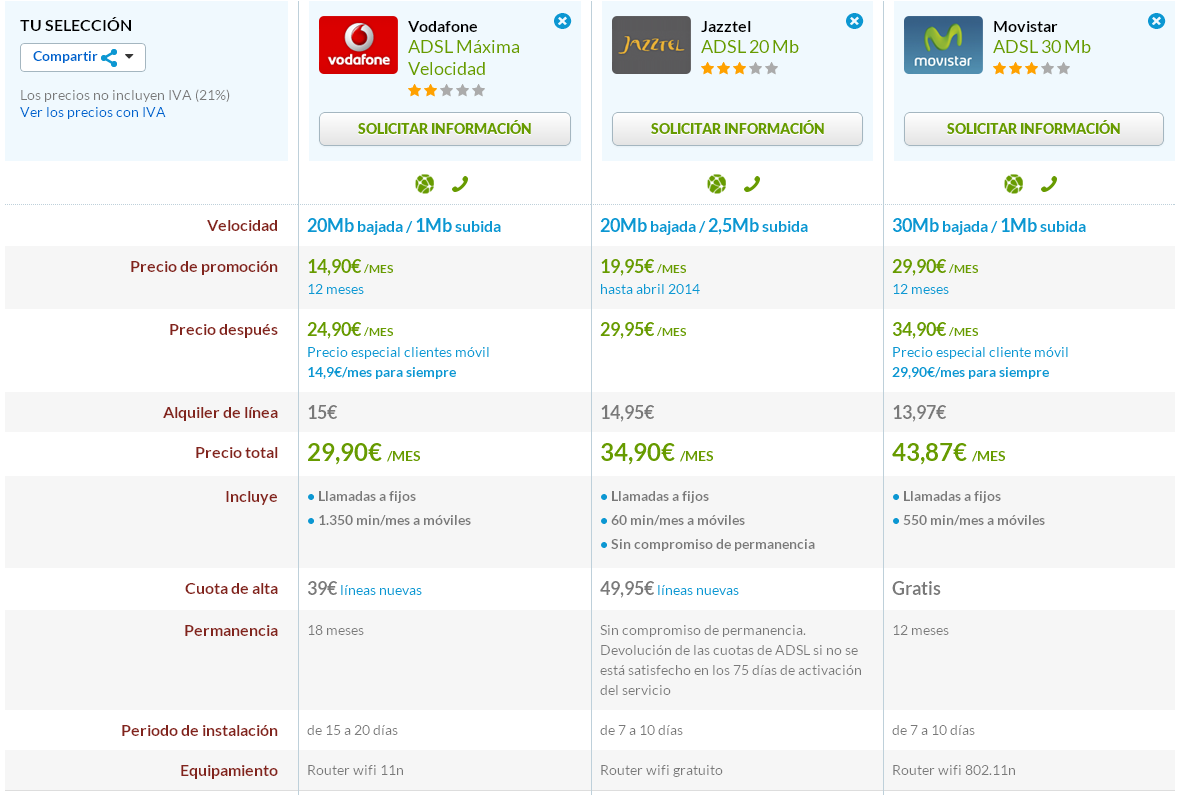Viewport: 1177px width, 795px height.
Task: Click 30Mb bajada / 1Mb subida speed
Action: coord(989,226)
